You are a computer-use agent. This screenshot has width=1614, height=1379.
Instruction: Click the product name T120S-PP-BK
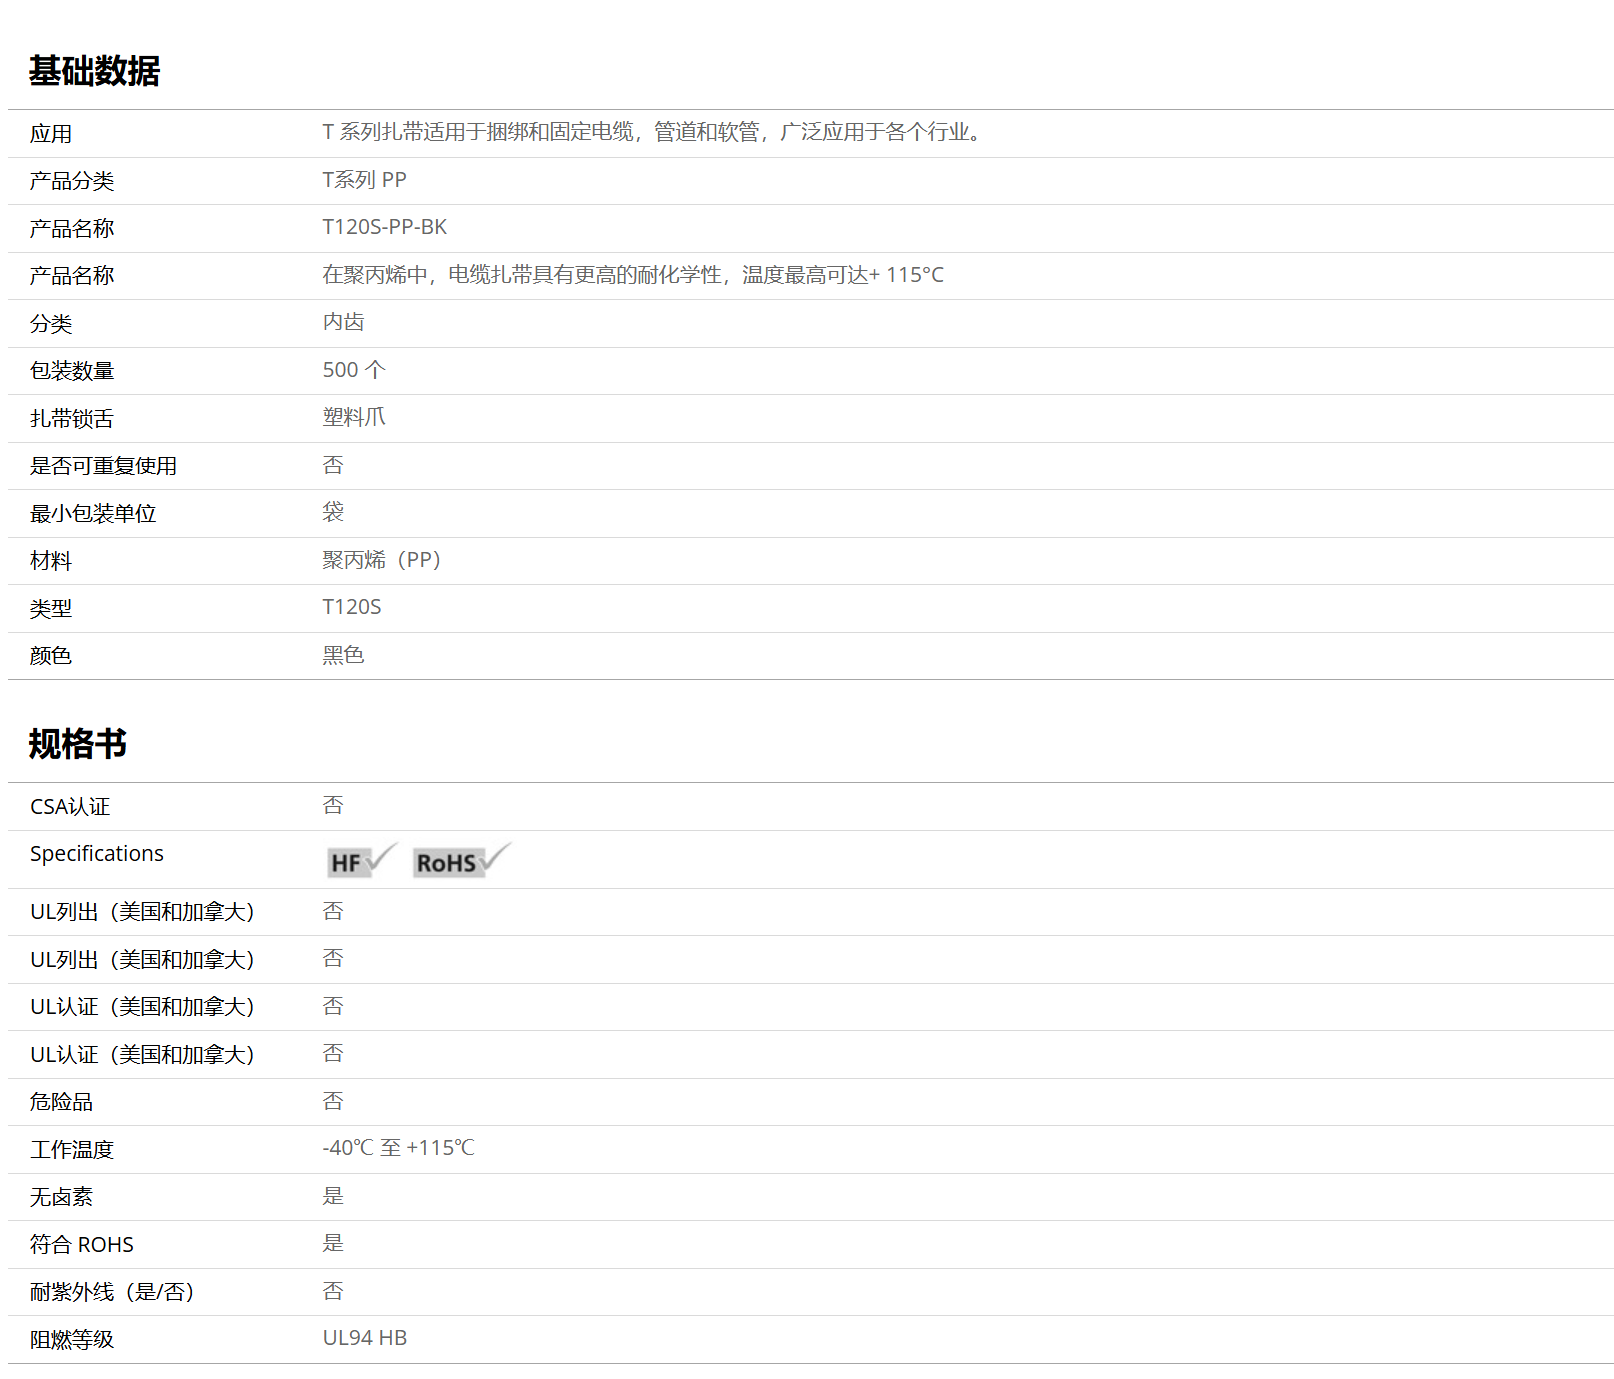point(384,227)
